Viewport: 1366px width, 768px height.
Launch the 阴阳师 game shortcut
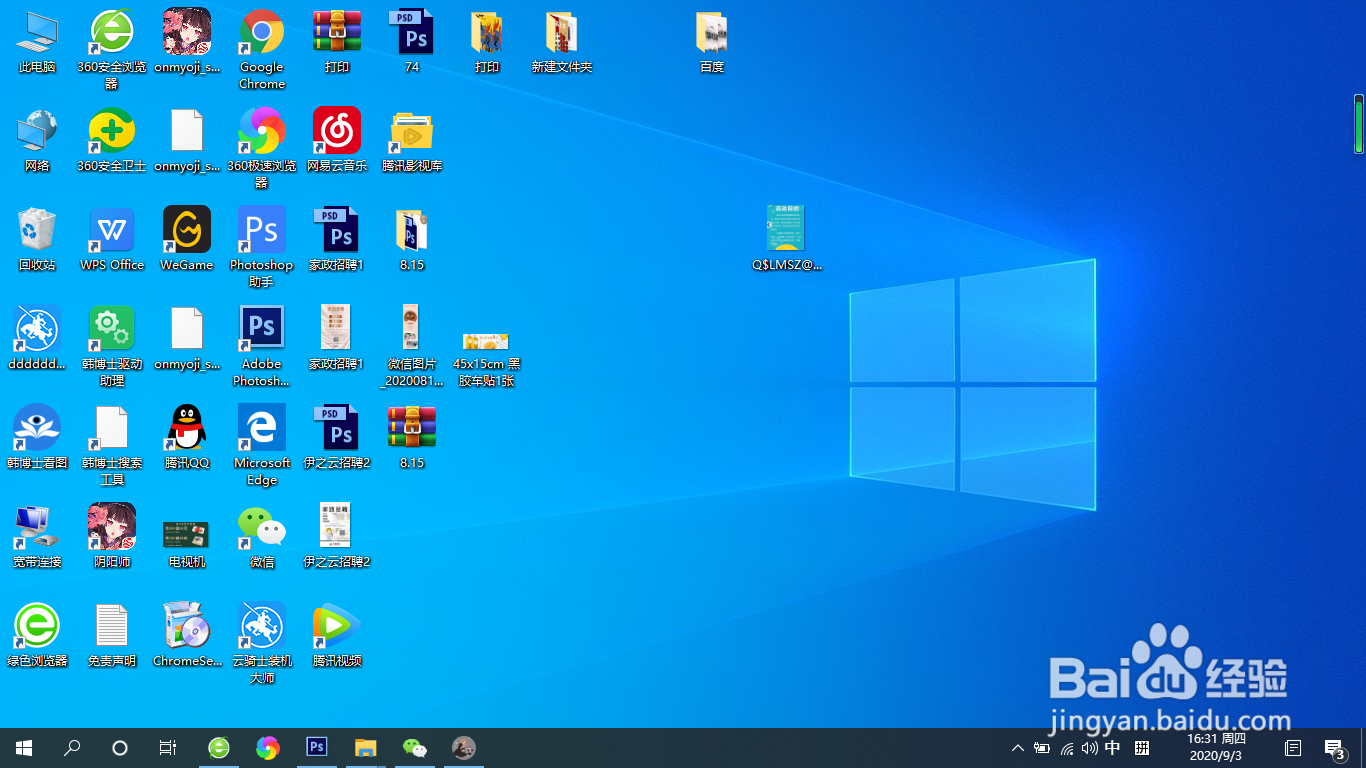coord(112,537)
